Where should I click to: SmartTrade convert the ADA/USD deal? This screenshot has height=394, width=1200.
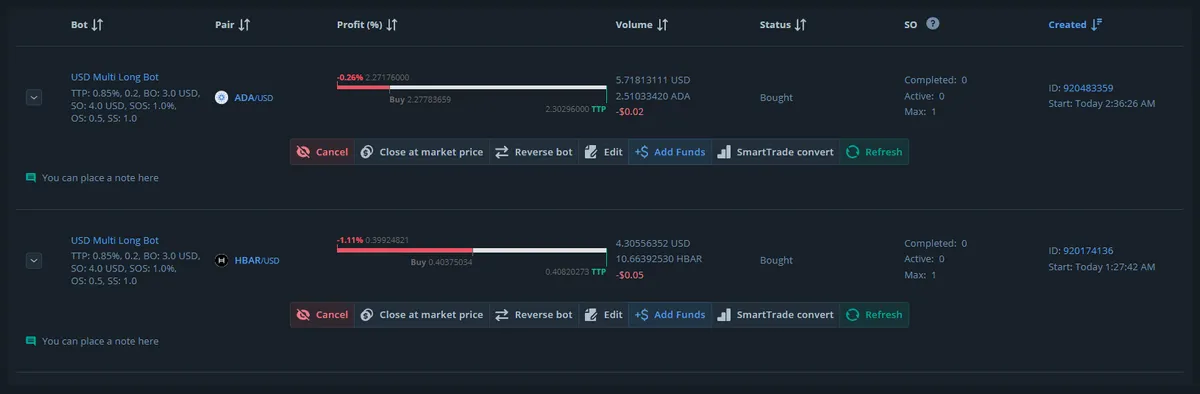[775, 152]
